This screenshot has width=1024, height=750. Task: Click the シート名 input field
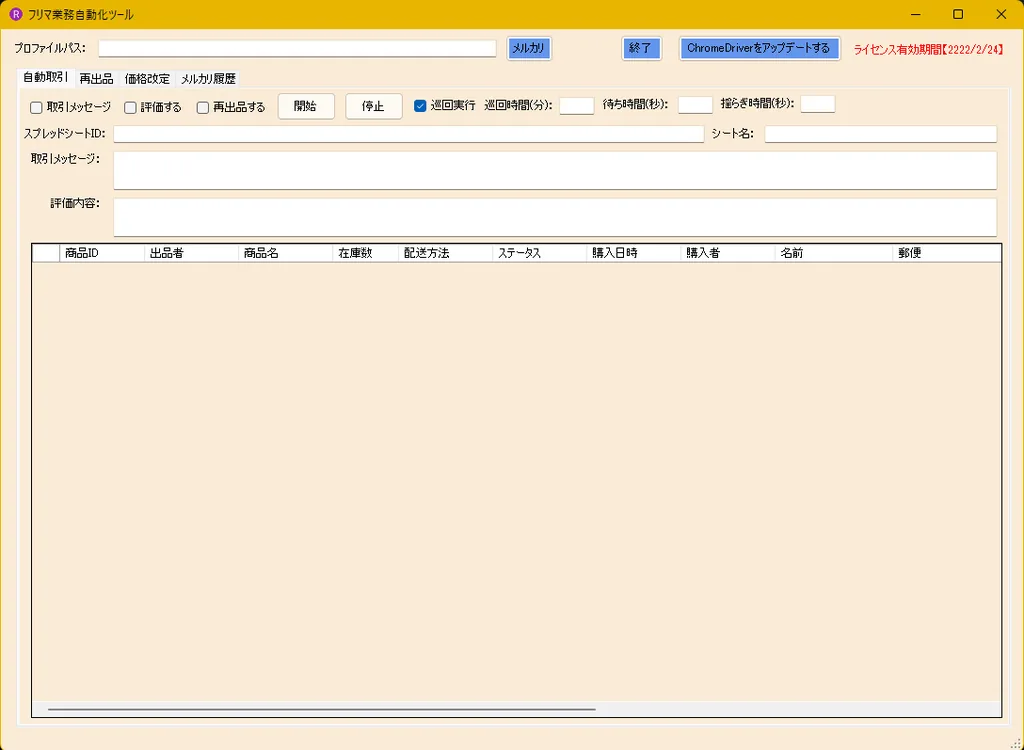(881, 134)
